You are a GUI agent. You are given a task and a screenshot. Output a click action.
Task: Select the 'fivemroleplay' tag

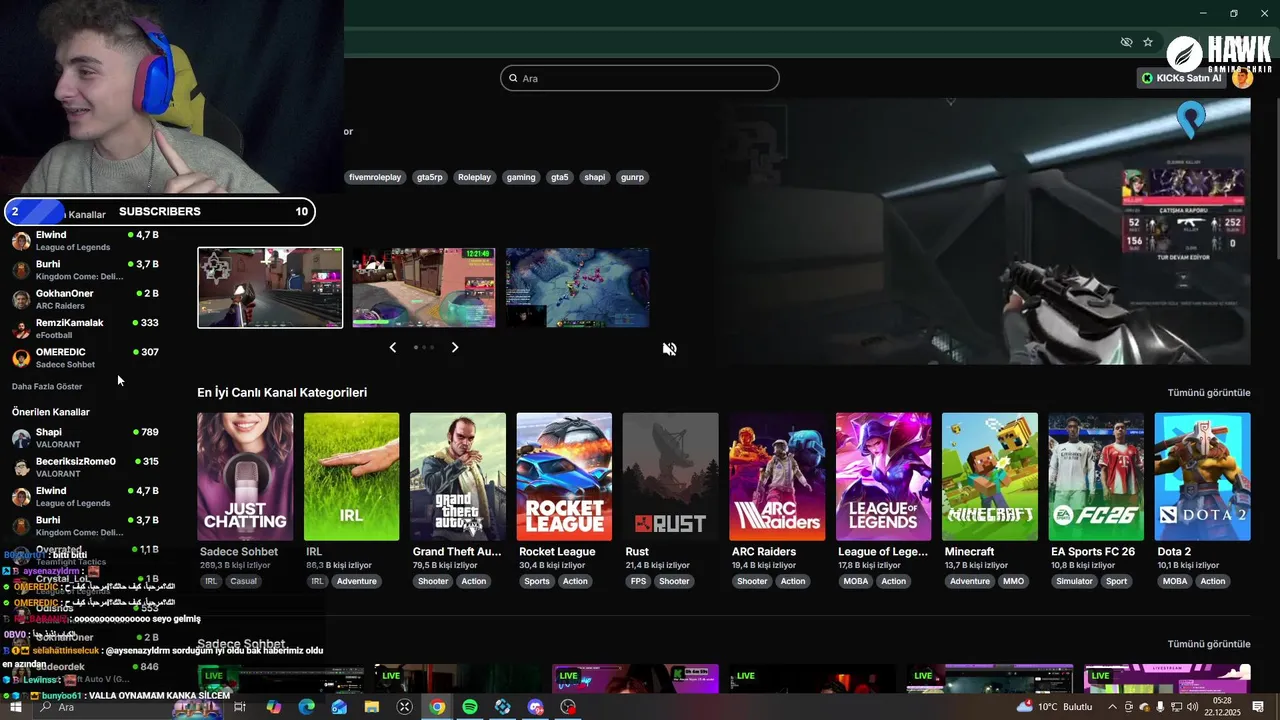click(375, 177)
